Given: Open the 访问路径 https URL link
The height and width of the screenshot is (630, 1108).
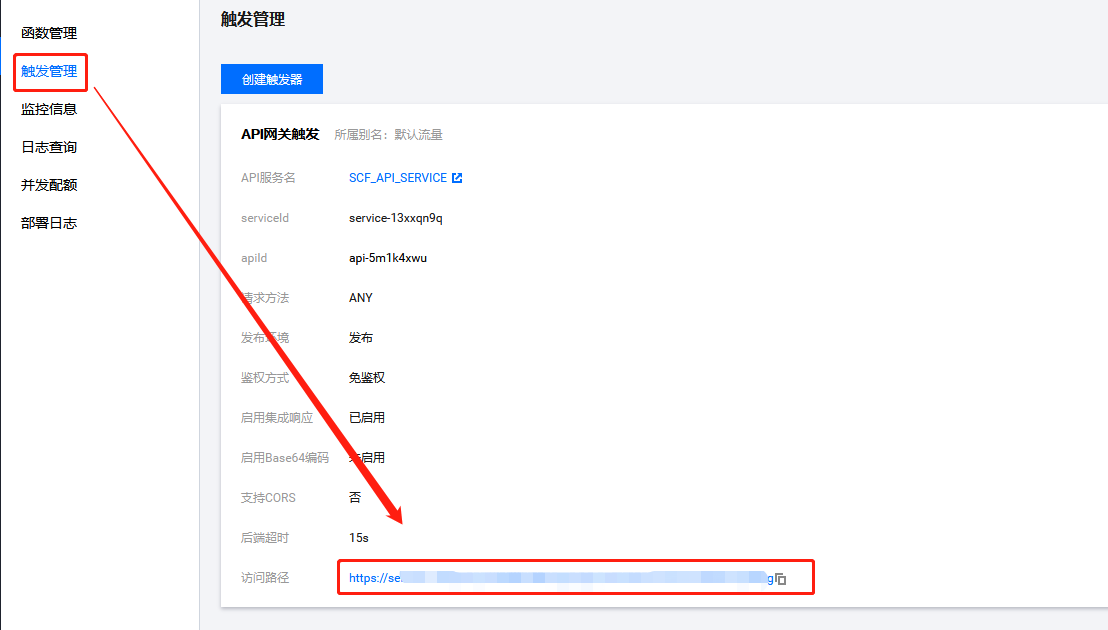Looking at the screenshot, I should (560, 578).
